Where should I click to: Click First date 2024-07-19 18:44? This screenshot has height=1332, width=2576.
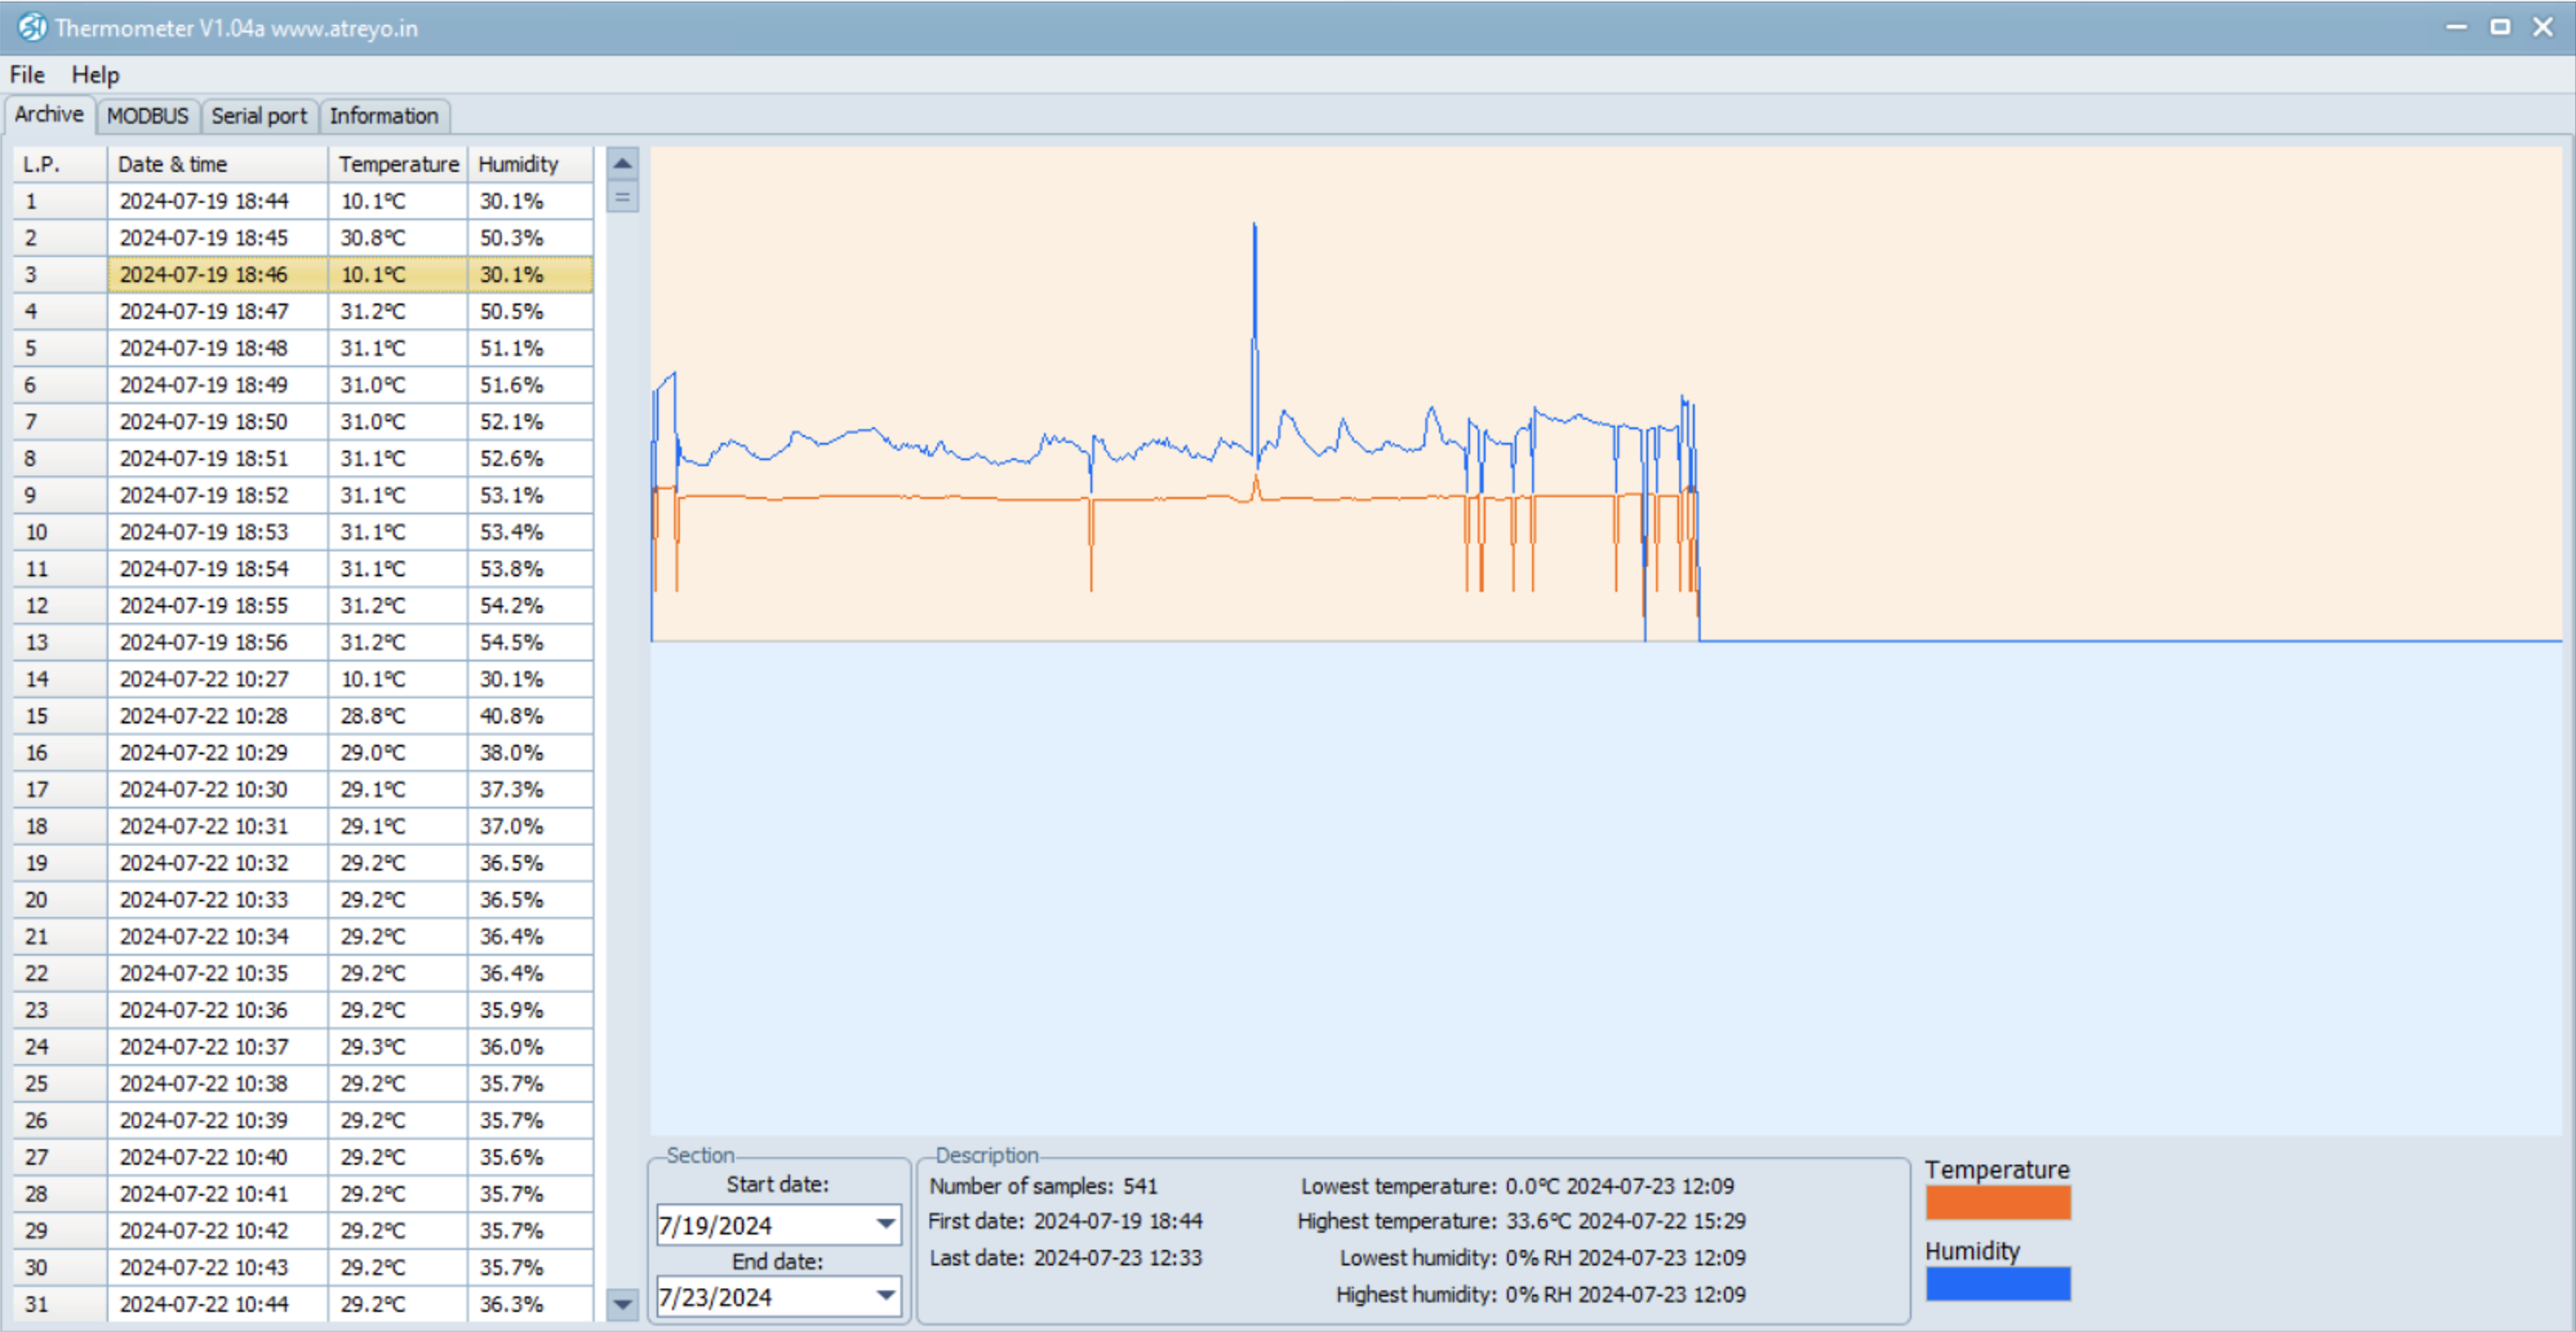(1065, 1221)
